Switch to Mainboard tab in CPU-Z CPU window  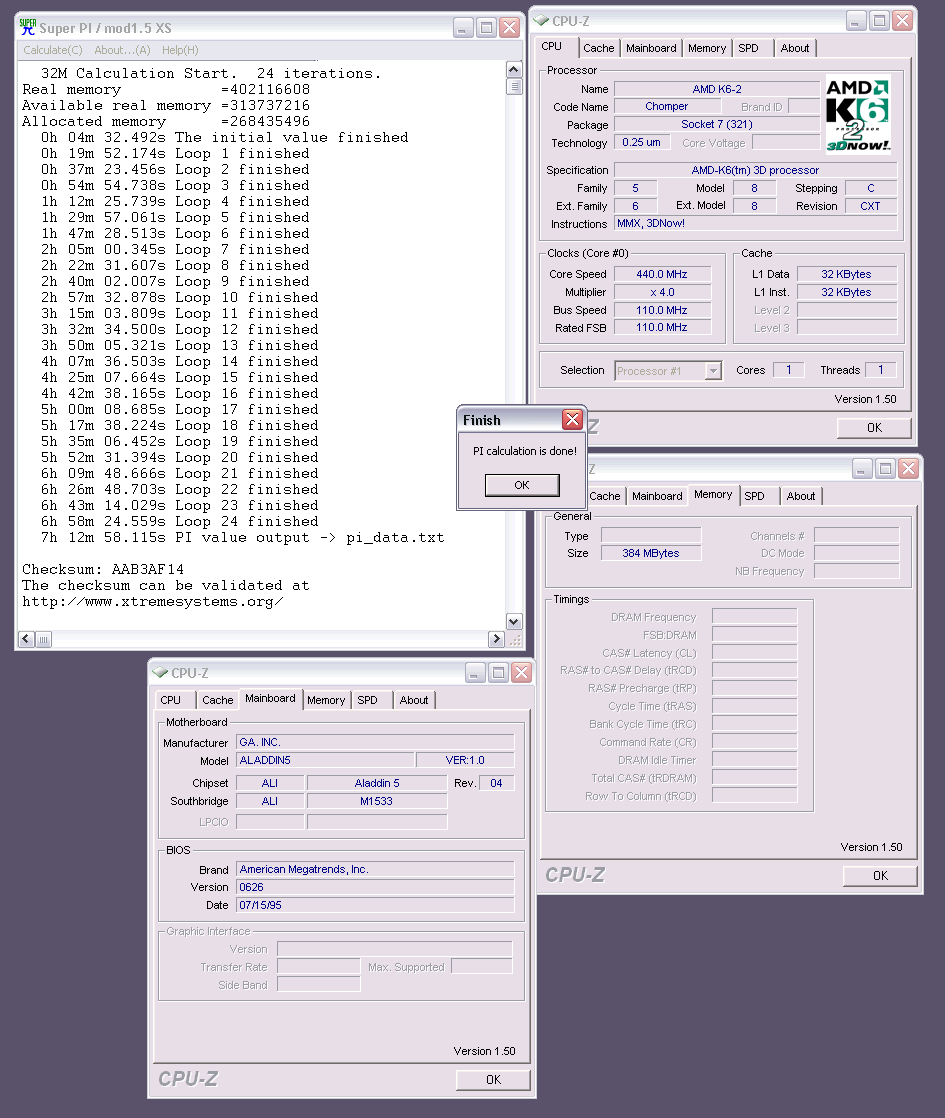[651, 48]
